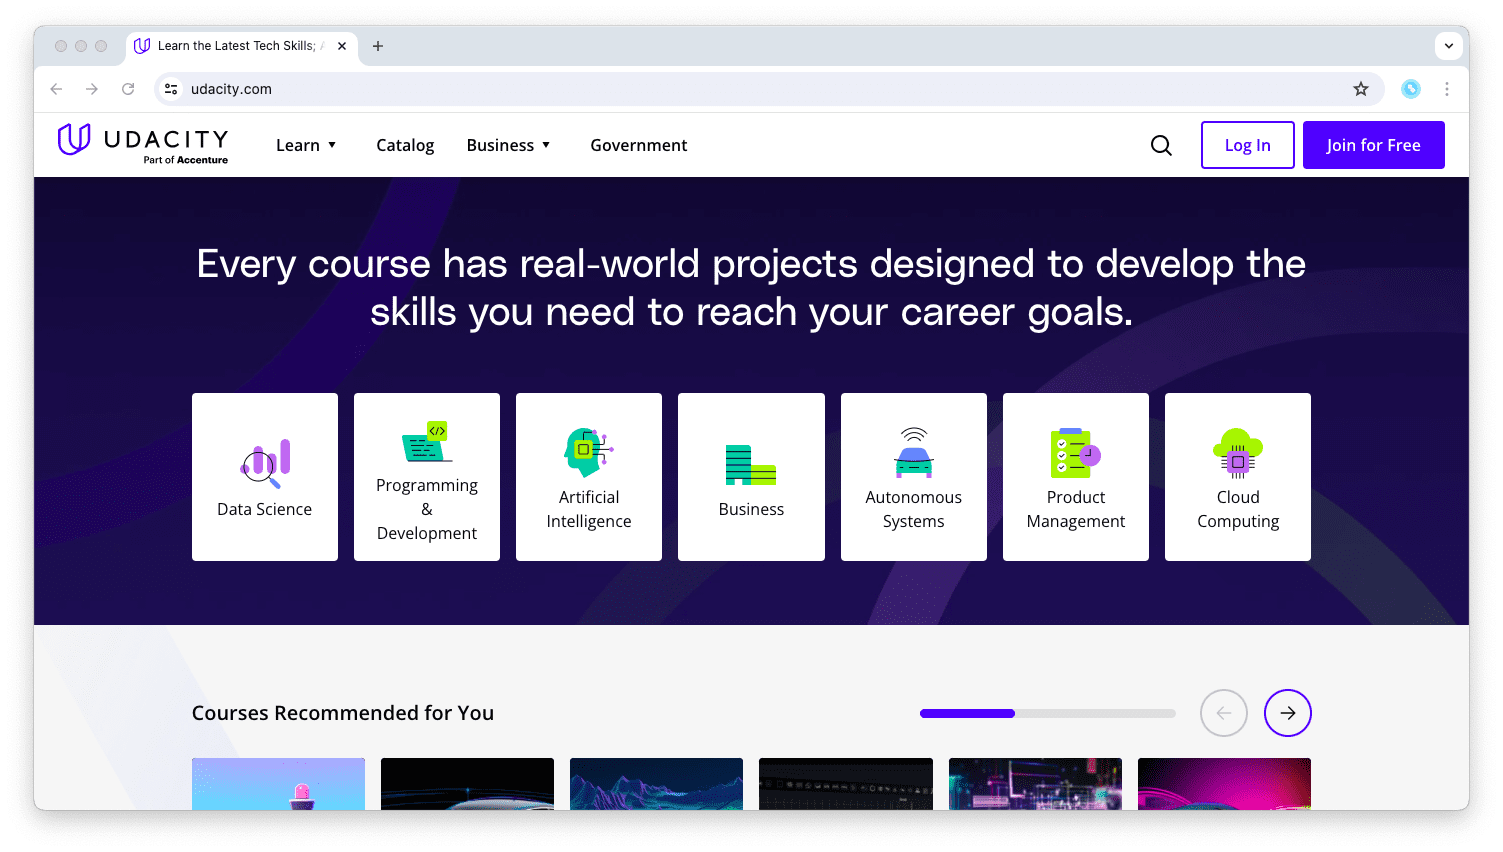Screen dimensions: 1503x852
Task: Click the Udacity logo in header
Action: (143, 144)
